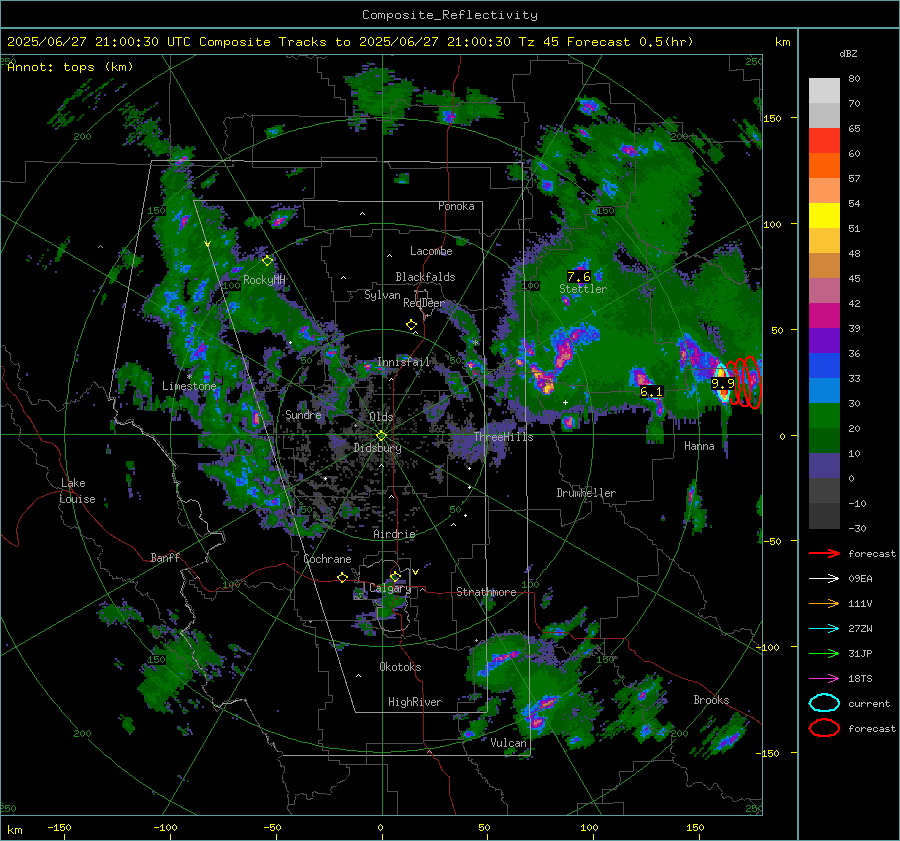The height and width of the screenshot is (841, 900).
Task: Click the RedDeer city label
Action: point(424,303)
